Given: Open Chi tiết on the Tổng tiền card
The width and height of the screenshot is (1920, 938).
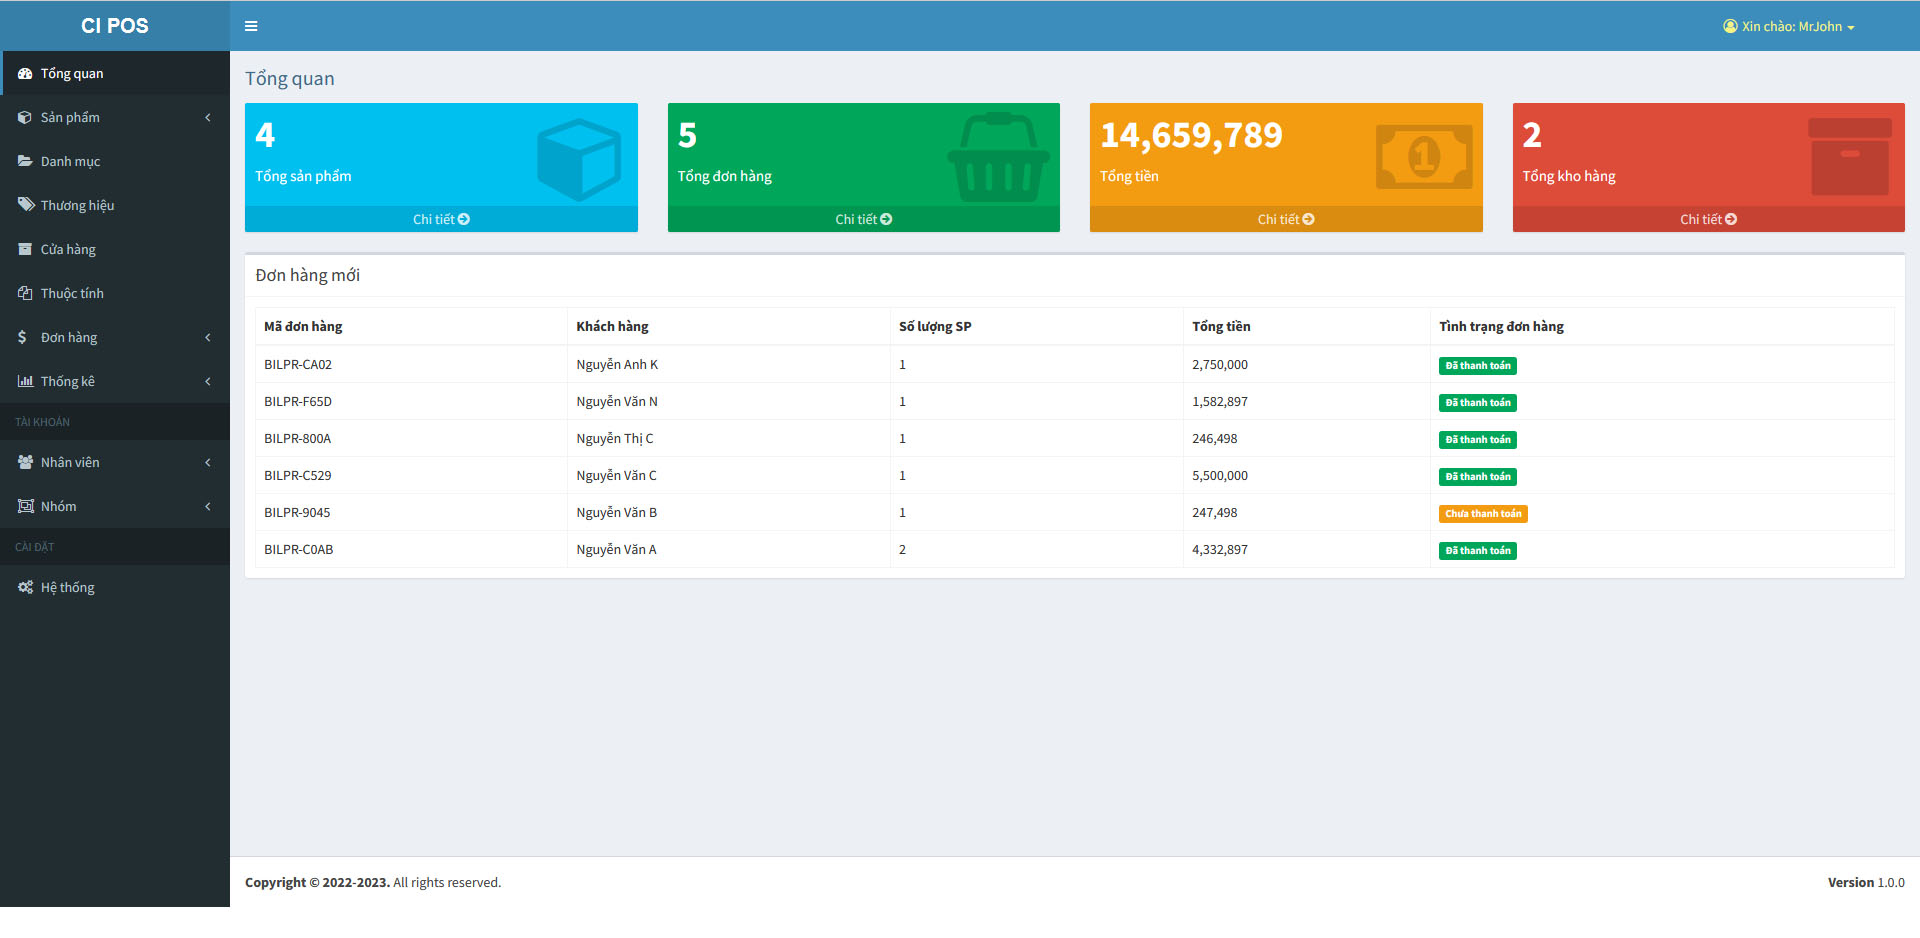Looking at the screenshot, I should 1286,218.
